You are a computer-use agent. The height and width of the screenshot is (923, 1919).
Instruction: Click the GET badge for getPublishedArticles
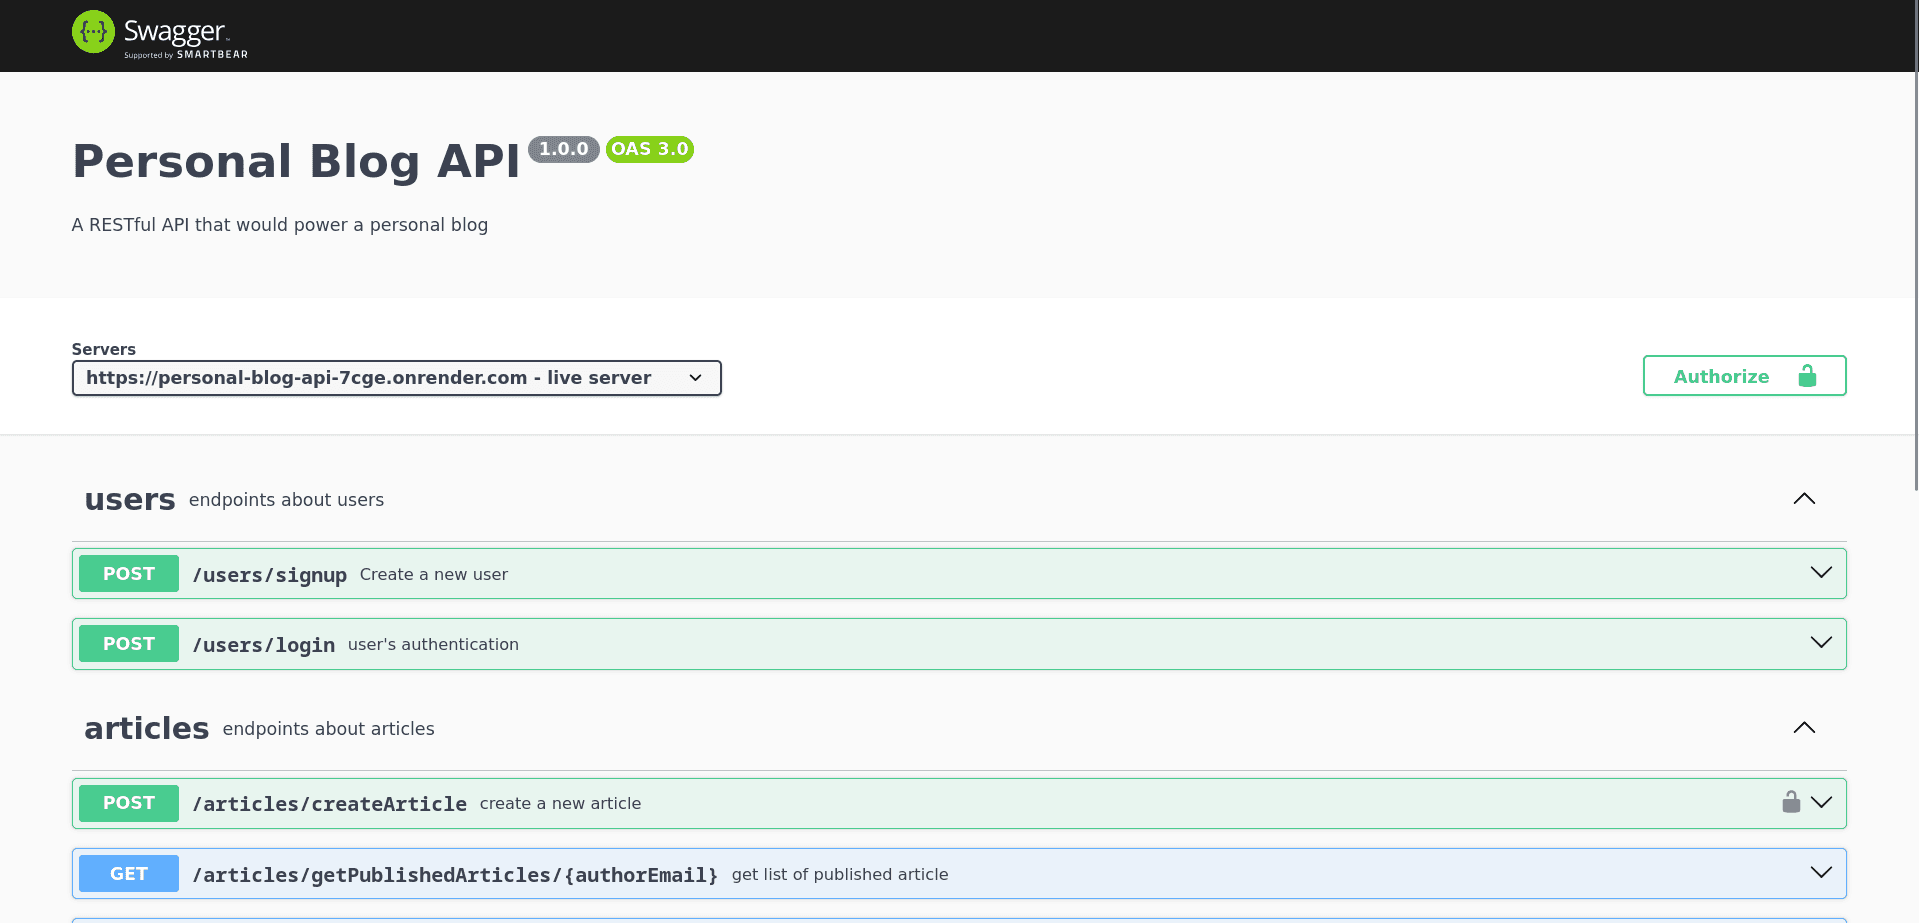point(129,874)
